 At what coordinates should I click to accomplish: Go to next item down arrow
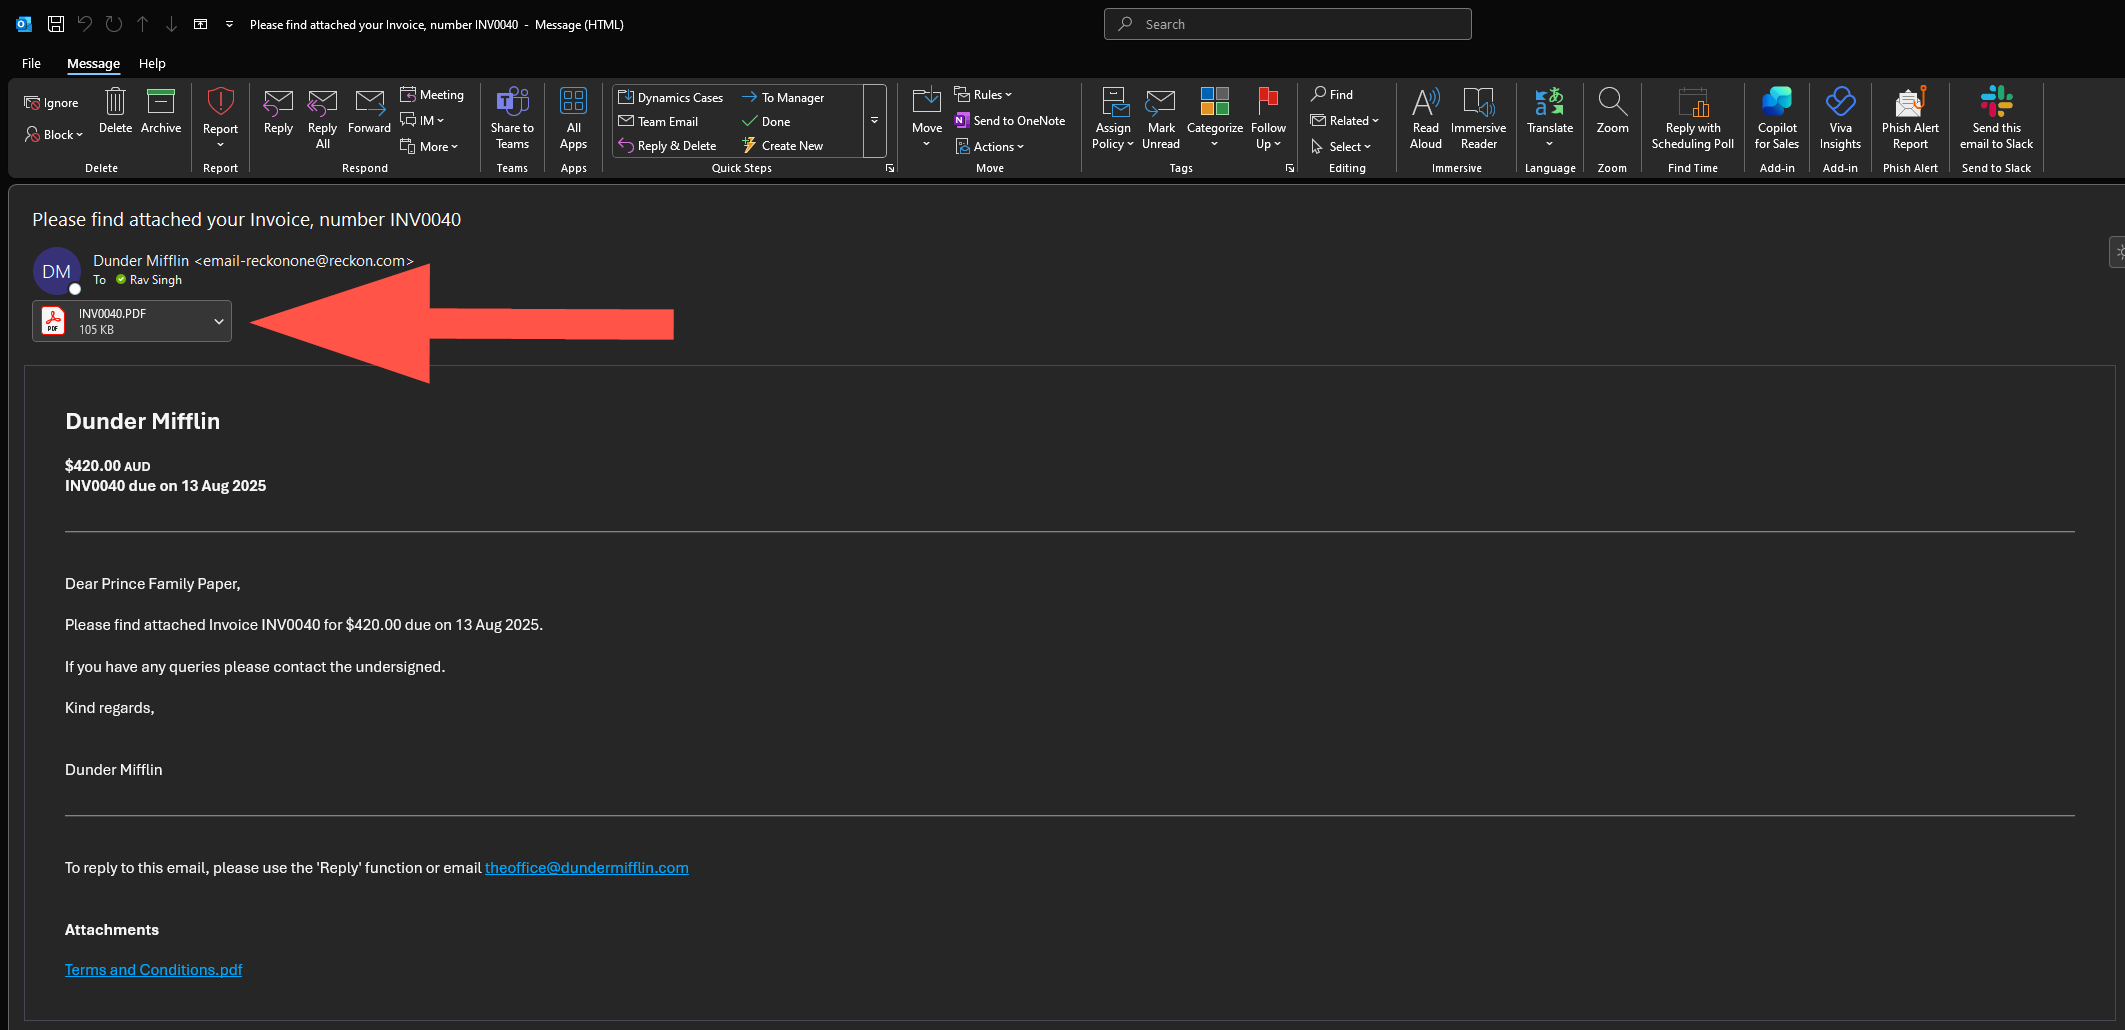click(x=171, y=24)
